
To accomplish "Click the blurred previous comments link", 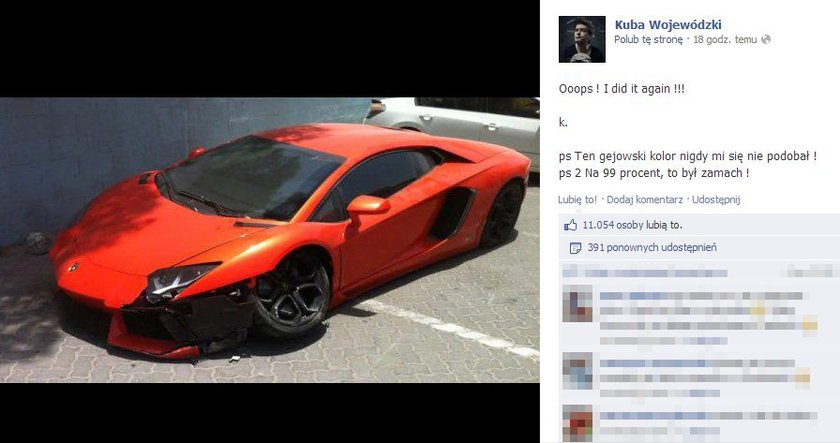I will click(645, 273).
